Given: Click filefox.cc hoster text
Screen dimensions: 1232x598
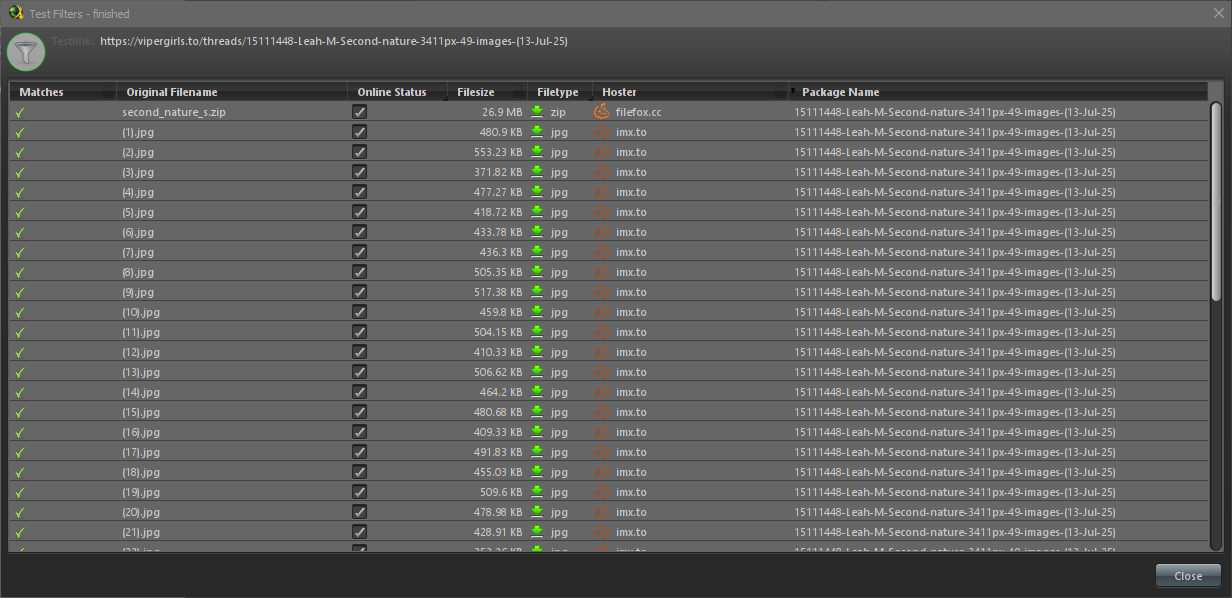Looking at the screenshot, I should tap(639, 112).
